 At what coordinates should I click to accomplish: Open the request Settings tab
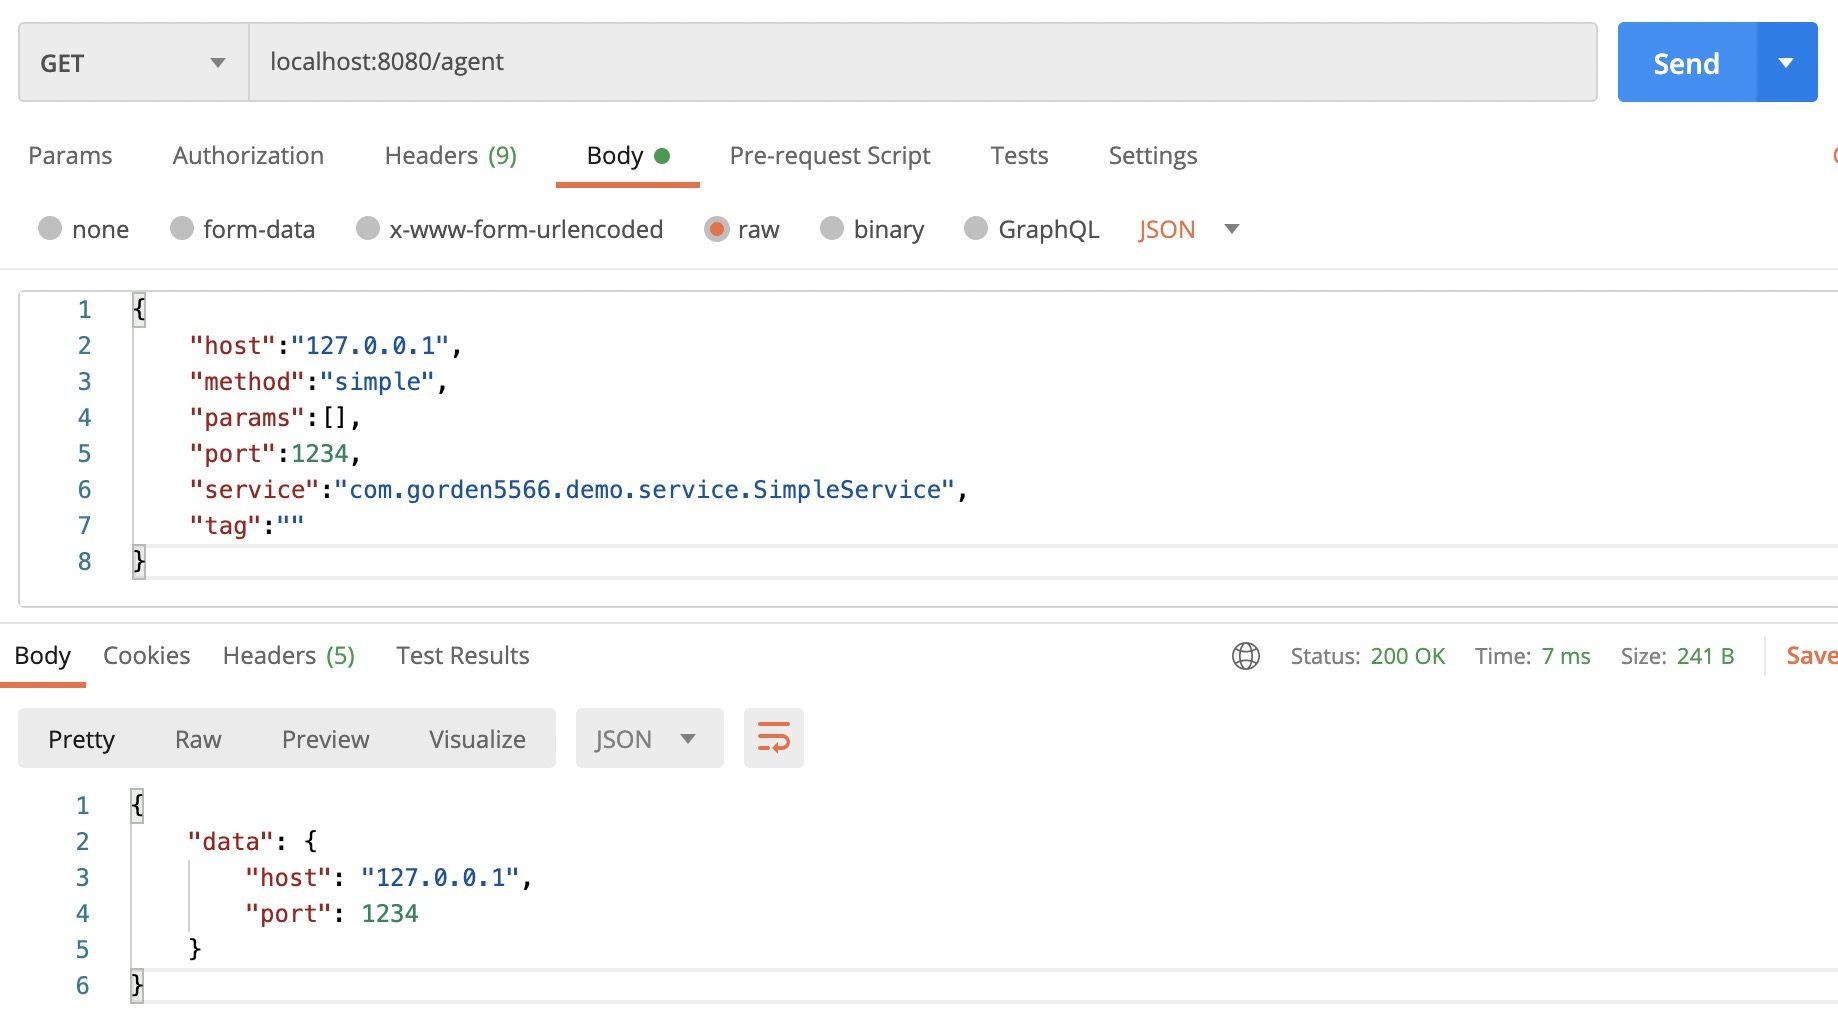click(1152, 155)
